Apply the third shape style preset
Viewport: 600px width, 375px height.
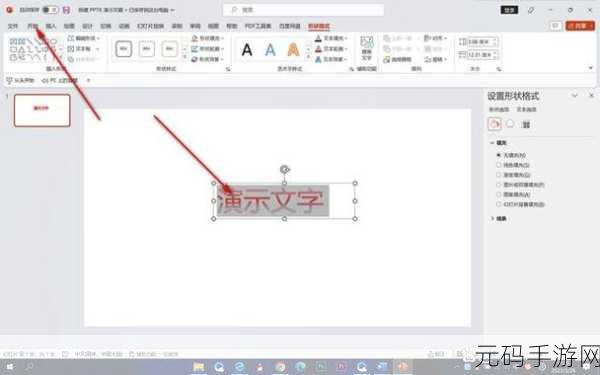pyautogui.click(x=169, y=49)
